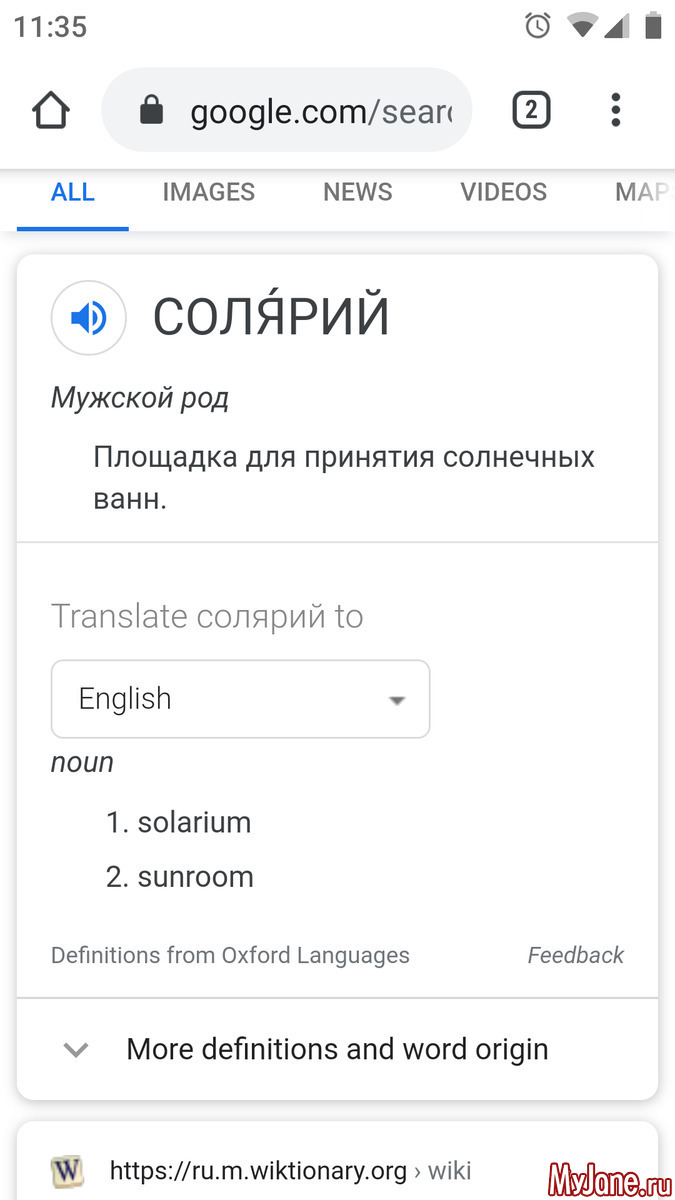Tap the battery status icon
The image size is (675, 1200).
(x=653, y=26)
